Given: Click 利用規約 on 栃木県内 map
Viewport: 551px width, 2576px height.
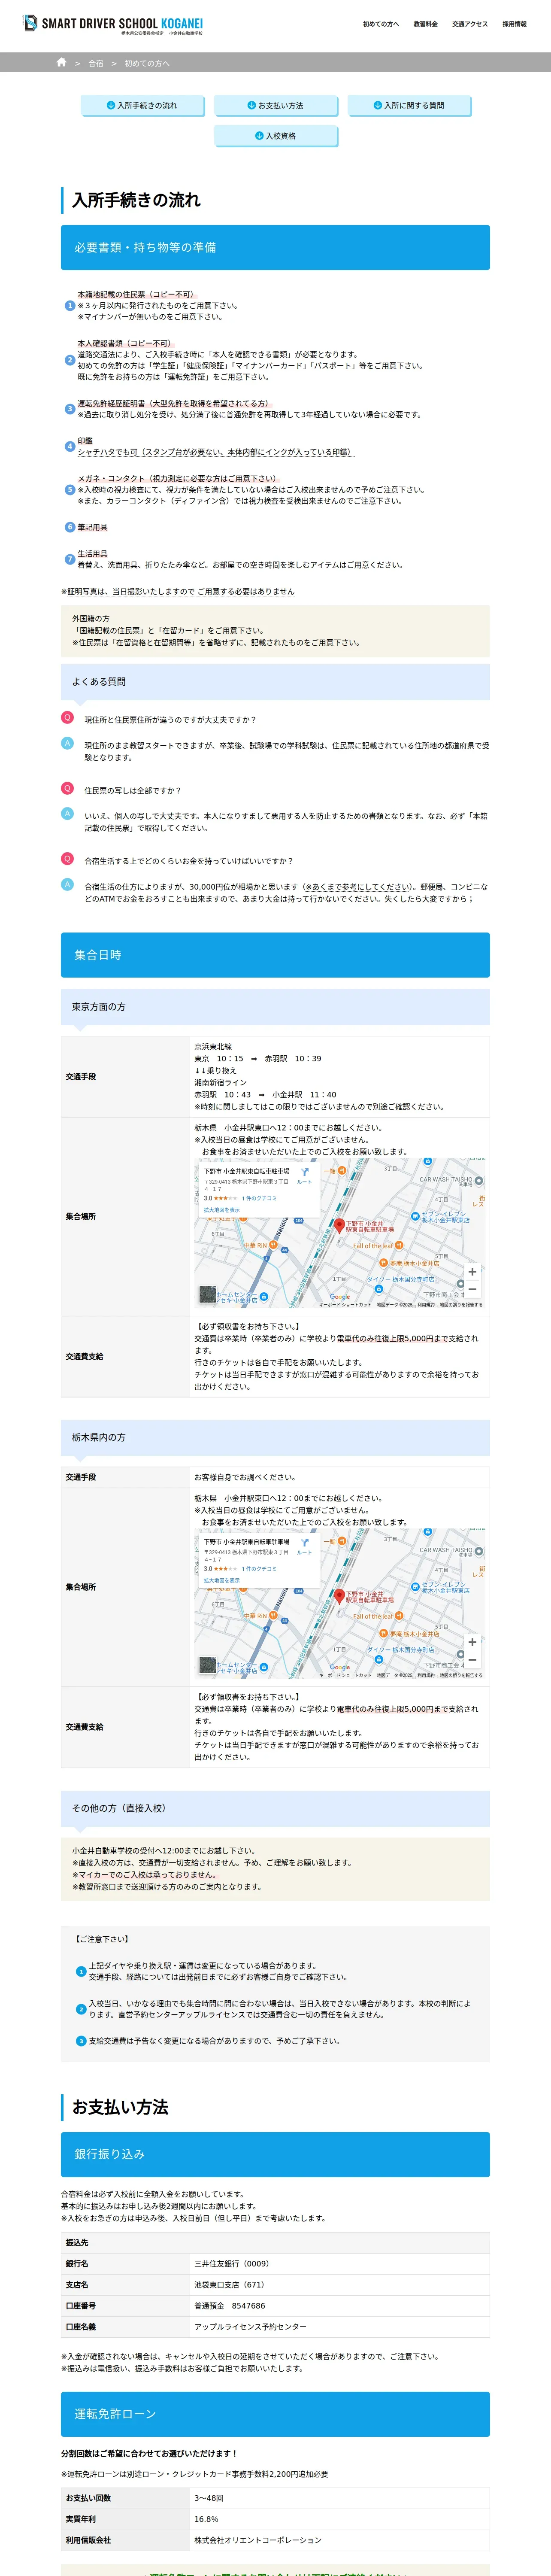Looking at the screenshot, I should [426, 1675].
